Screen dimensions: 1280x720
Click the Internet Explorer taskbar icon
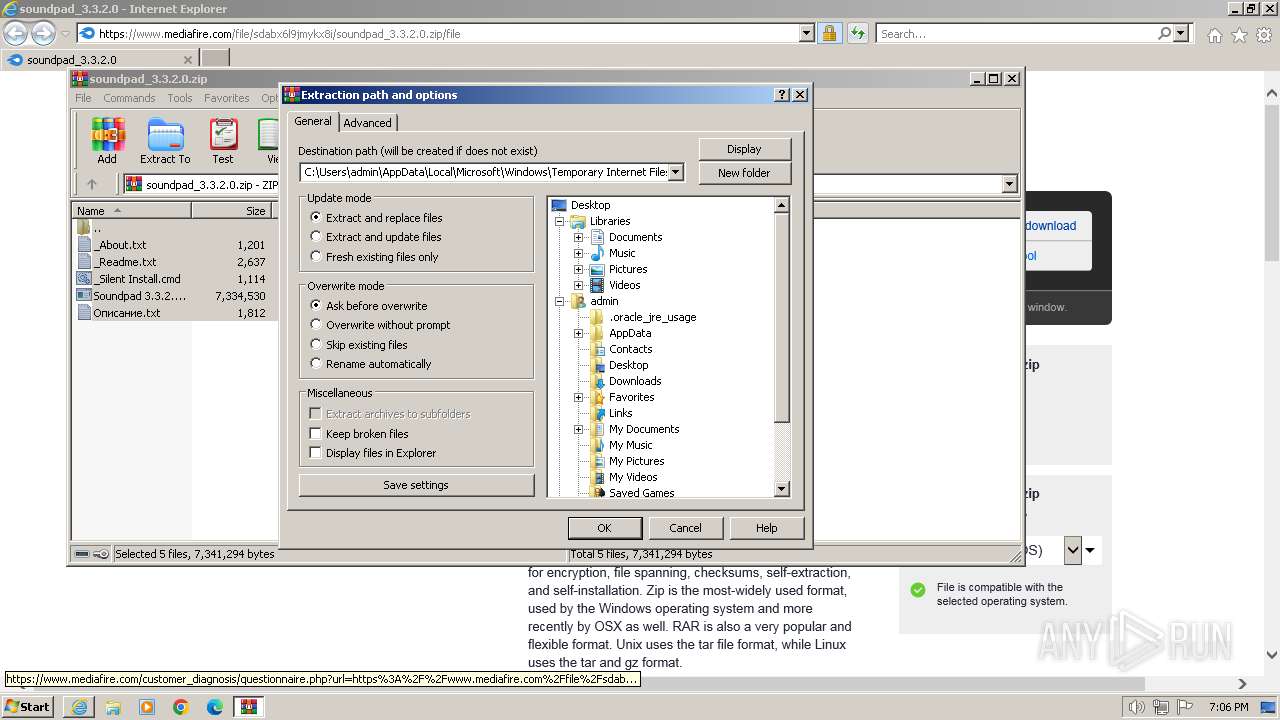tap(79, 707)
